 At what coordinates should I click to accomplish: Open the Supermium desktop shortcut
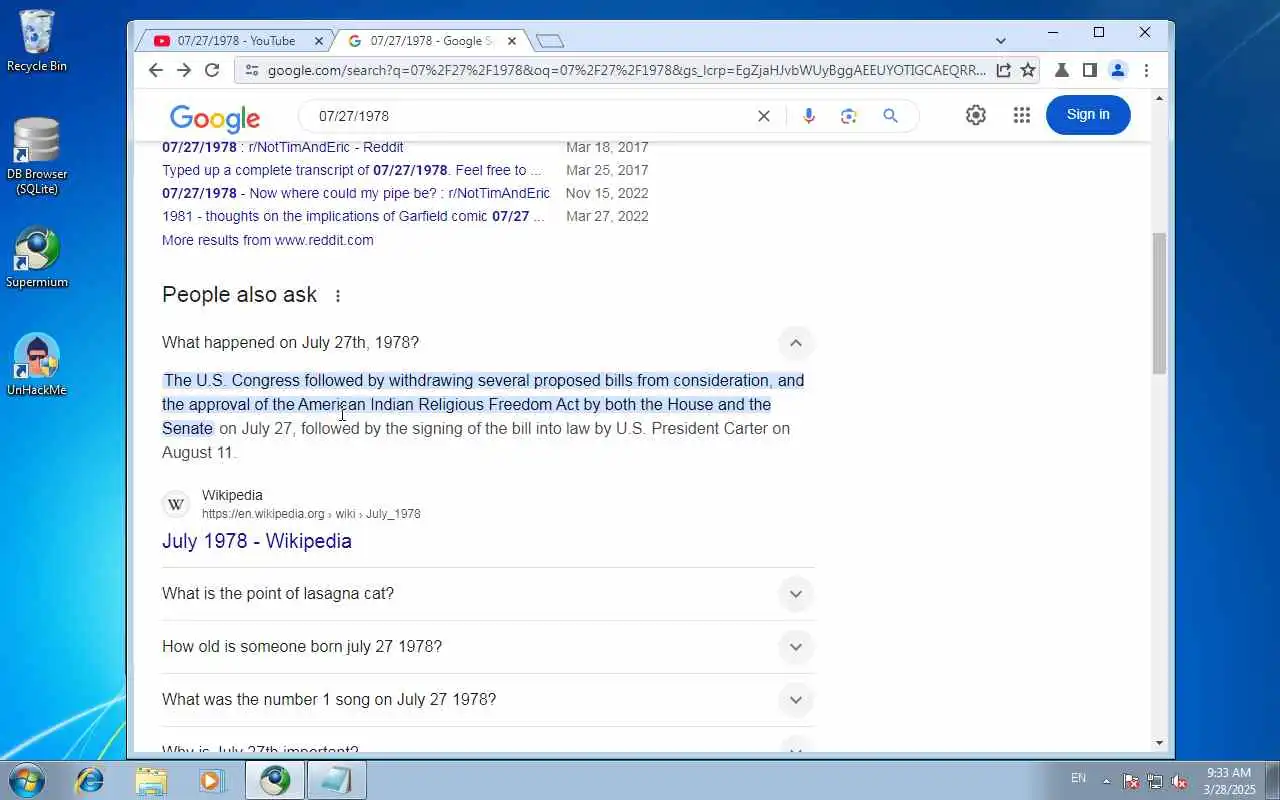pos(37,259)
